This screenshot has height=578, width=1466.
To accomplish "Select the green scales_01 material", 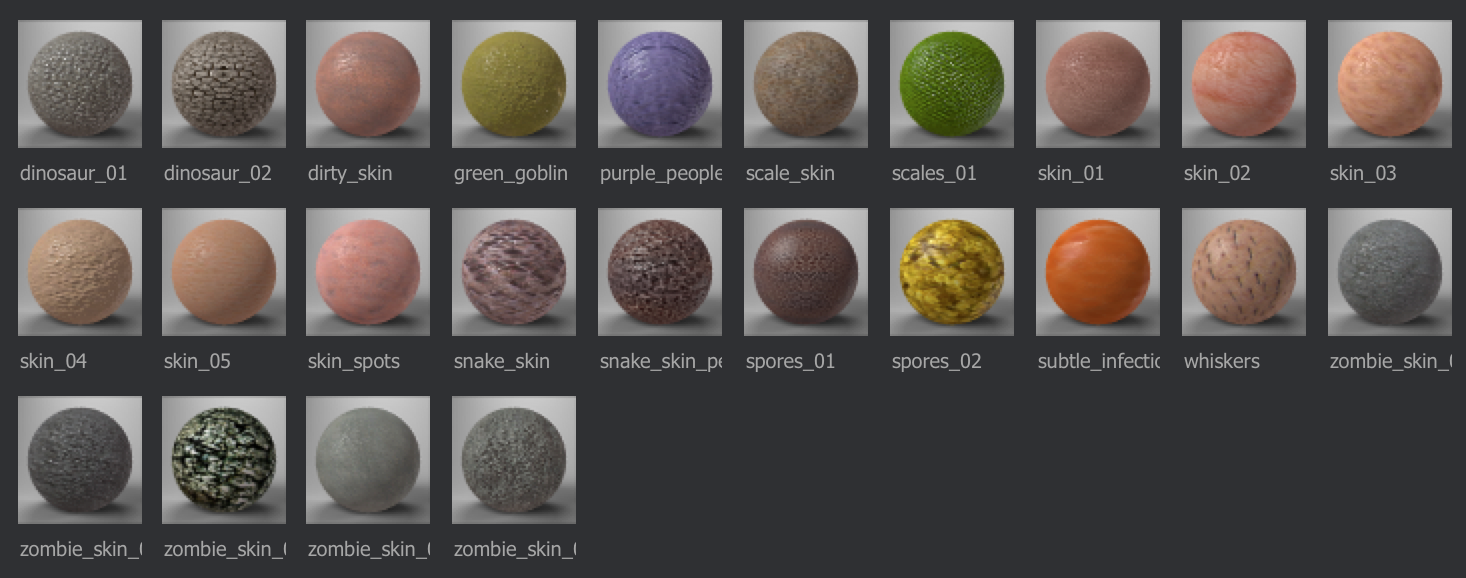I will [x=952, y=84].
